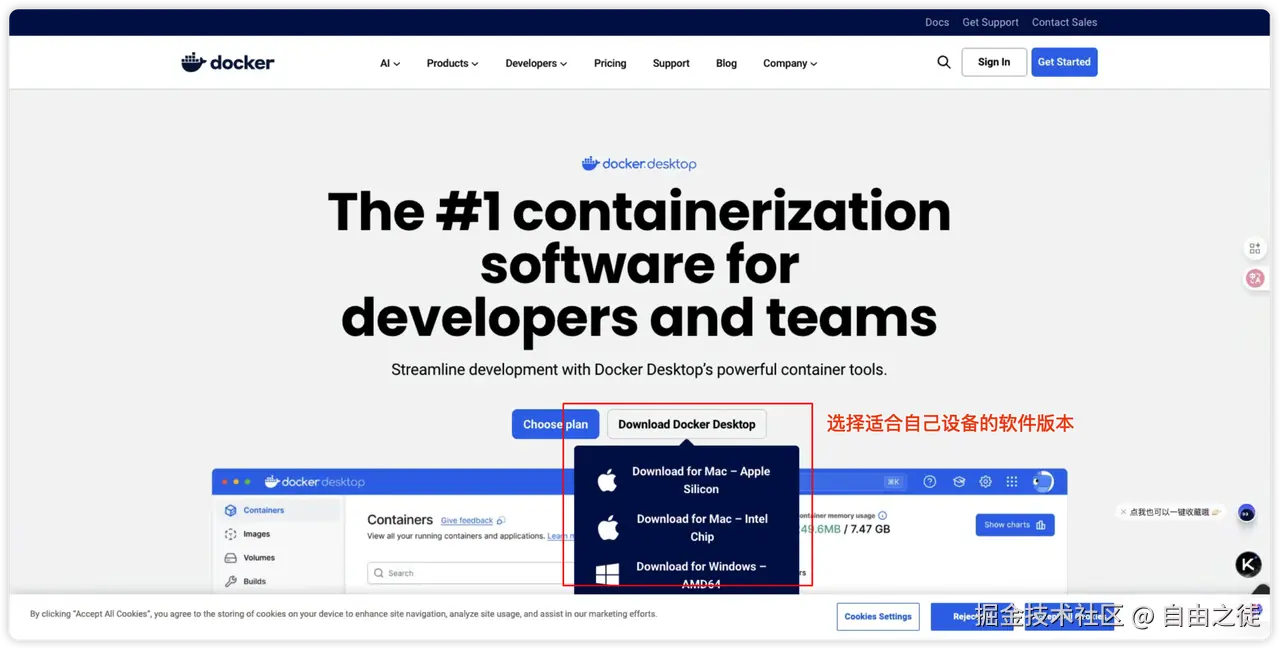Click the Sign In button
The height and width of the screenshot is (649, 1280).
coord(994,62)
